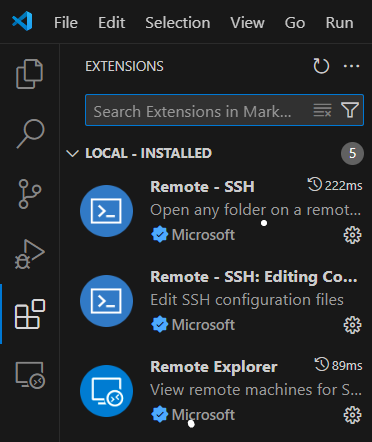This screenshot has height=442, width=372.
Task: Open the Selection menu
Action: tap(178, 23)
